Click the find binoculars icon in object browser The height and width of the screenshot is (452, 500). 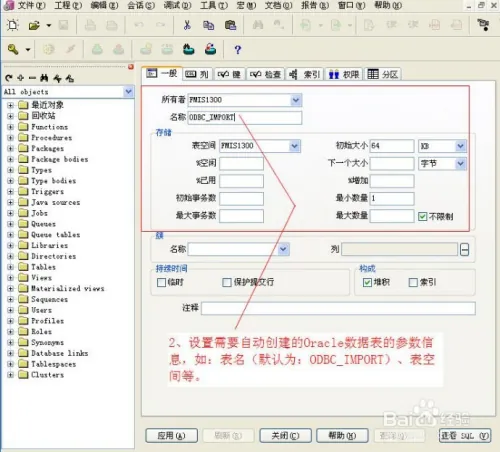44,78
